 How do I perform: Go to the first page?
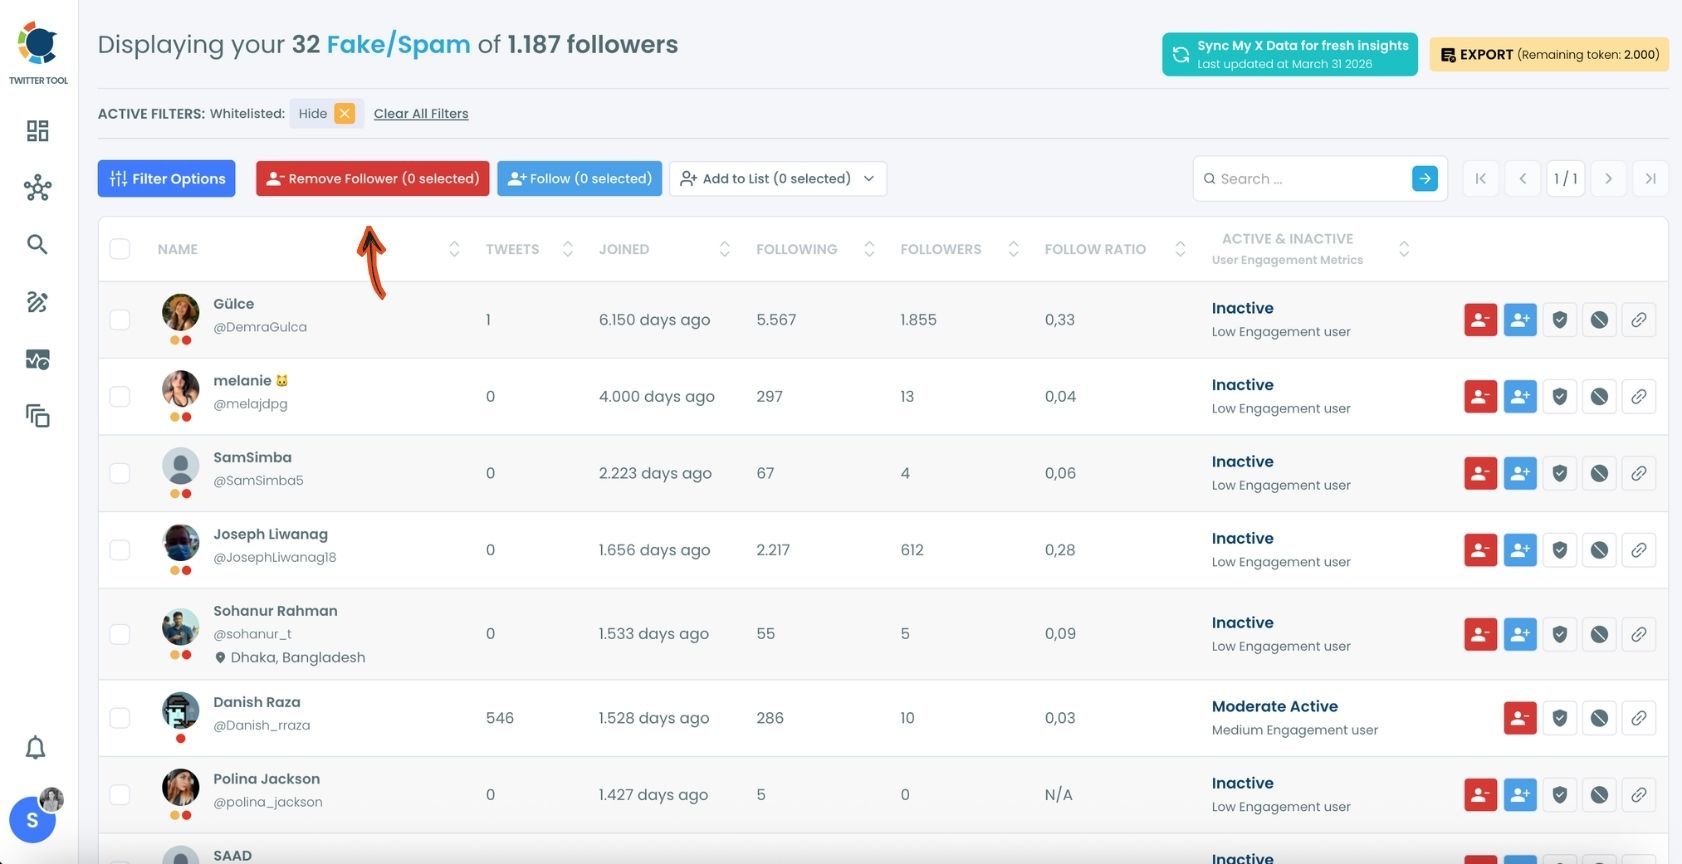(x=1480, y=179)
